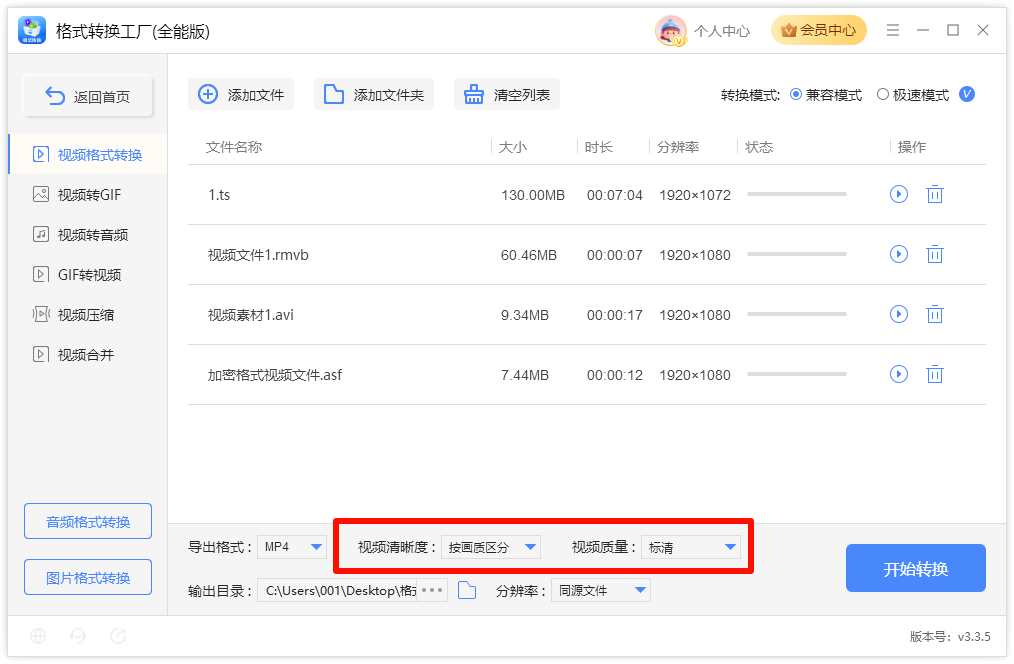Open 音频格式转换 button
Screen dimensions: 1014x664
pos(88,521)
